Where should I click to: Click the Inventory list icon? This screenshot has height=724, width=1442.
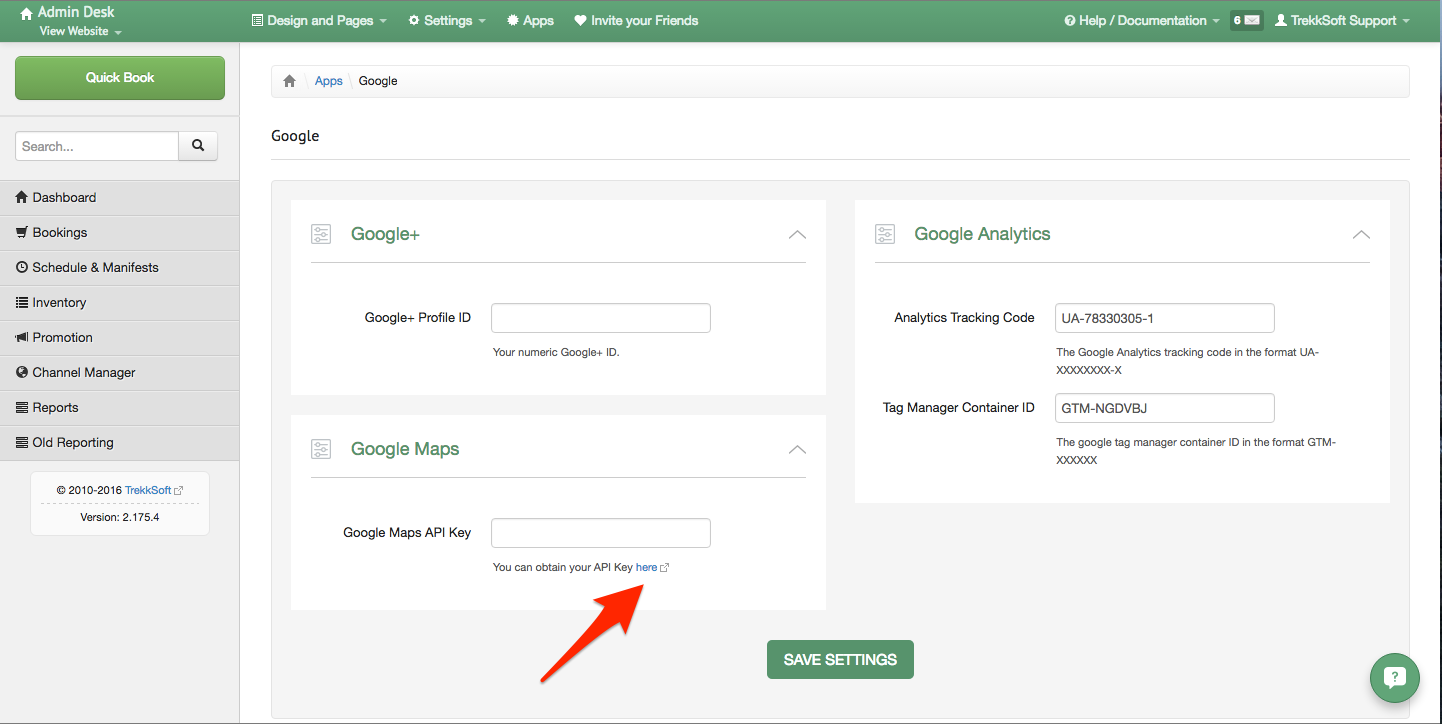[22, 302]
